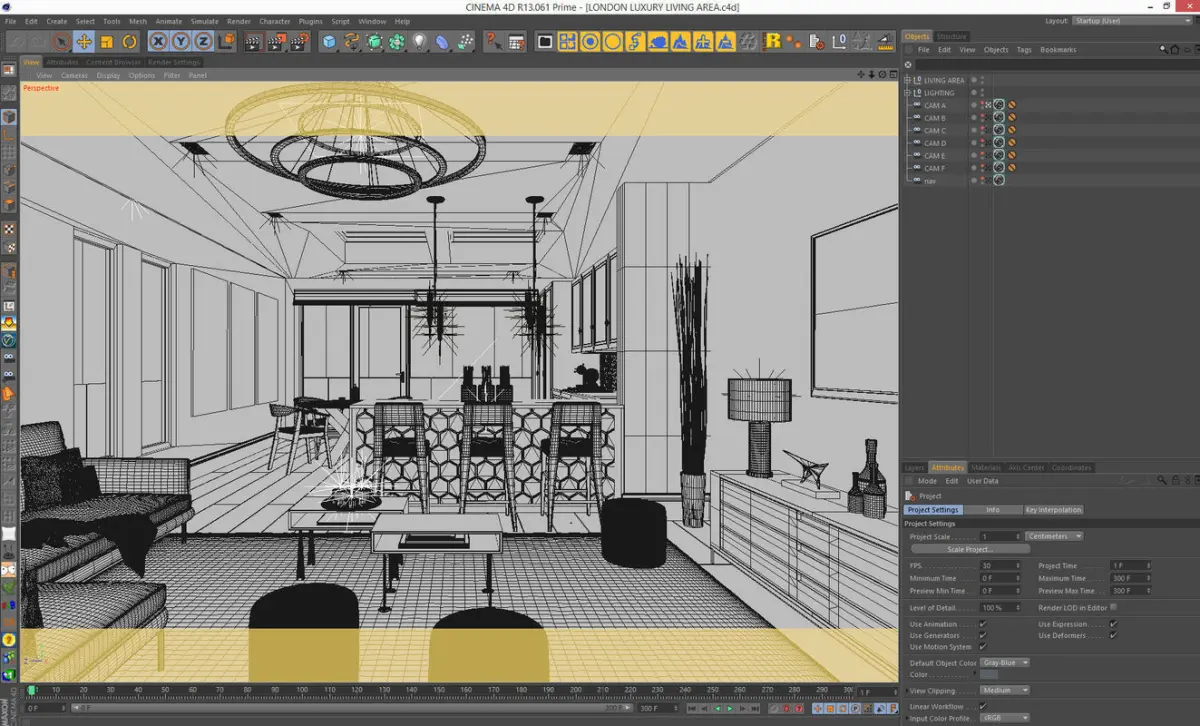
Task: Toggle the Use Expression checkbox
Action: click(1113, 624)
